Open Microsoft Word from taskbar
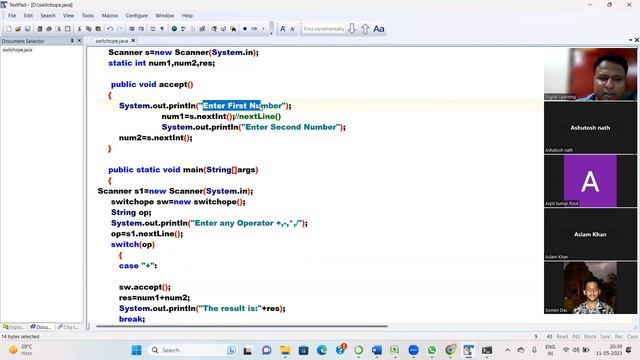This screenshot has width=640, height=360. 376,350
